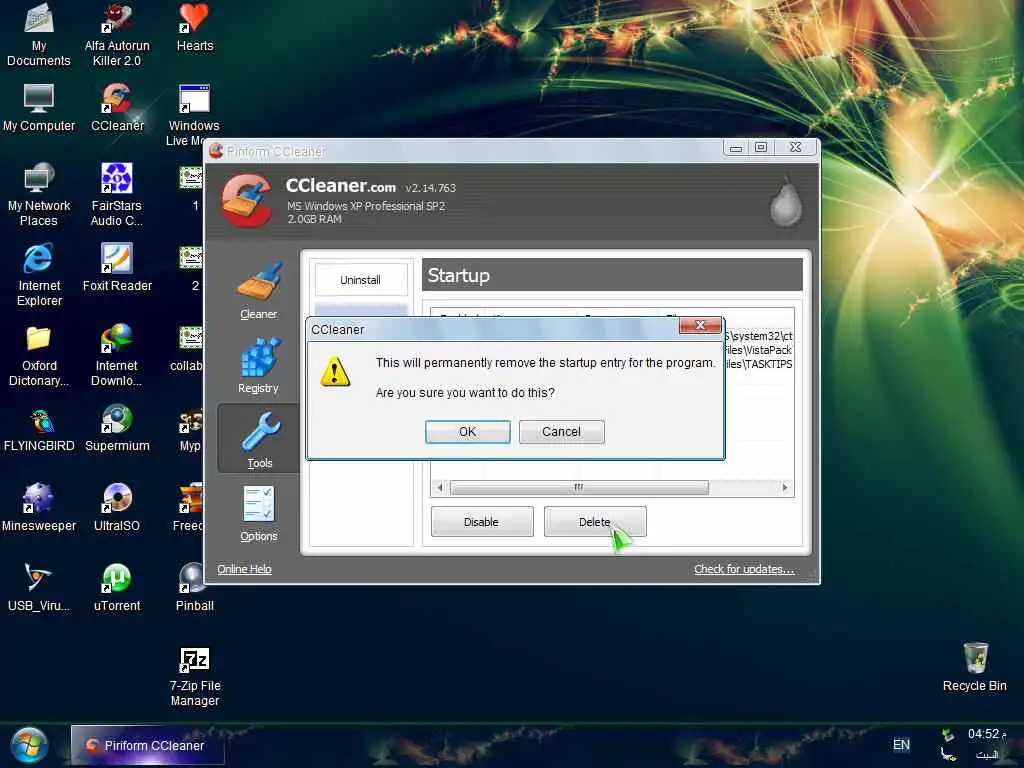Follow the Check for updates link
The image size is (1024, 768).
coord(744,569)
